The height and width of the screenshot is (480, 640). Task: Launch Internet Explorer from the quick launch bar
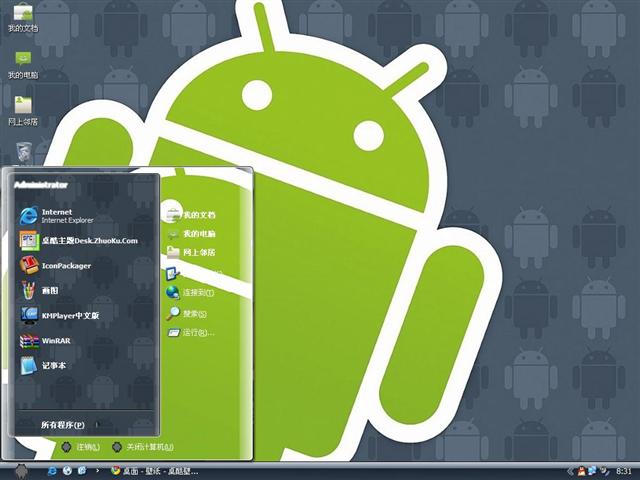(x=53, y=471)
